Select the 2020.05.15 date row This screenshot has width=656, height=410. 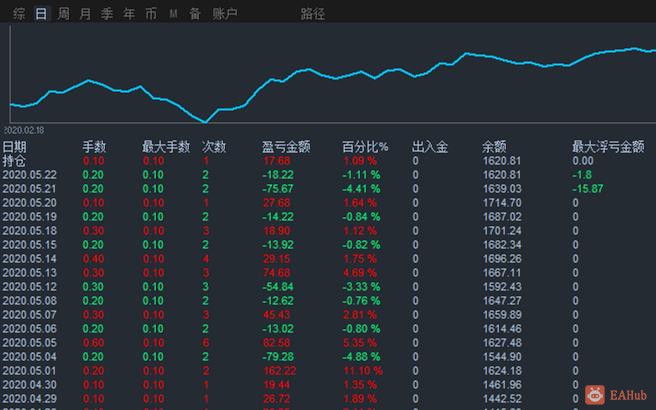tap(29, 245)
